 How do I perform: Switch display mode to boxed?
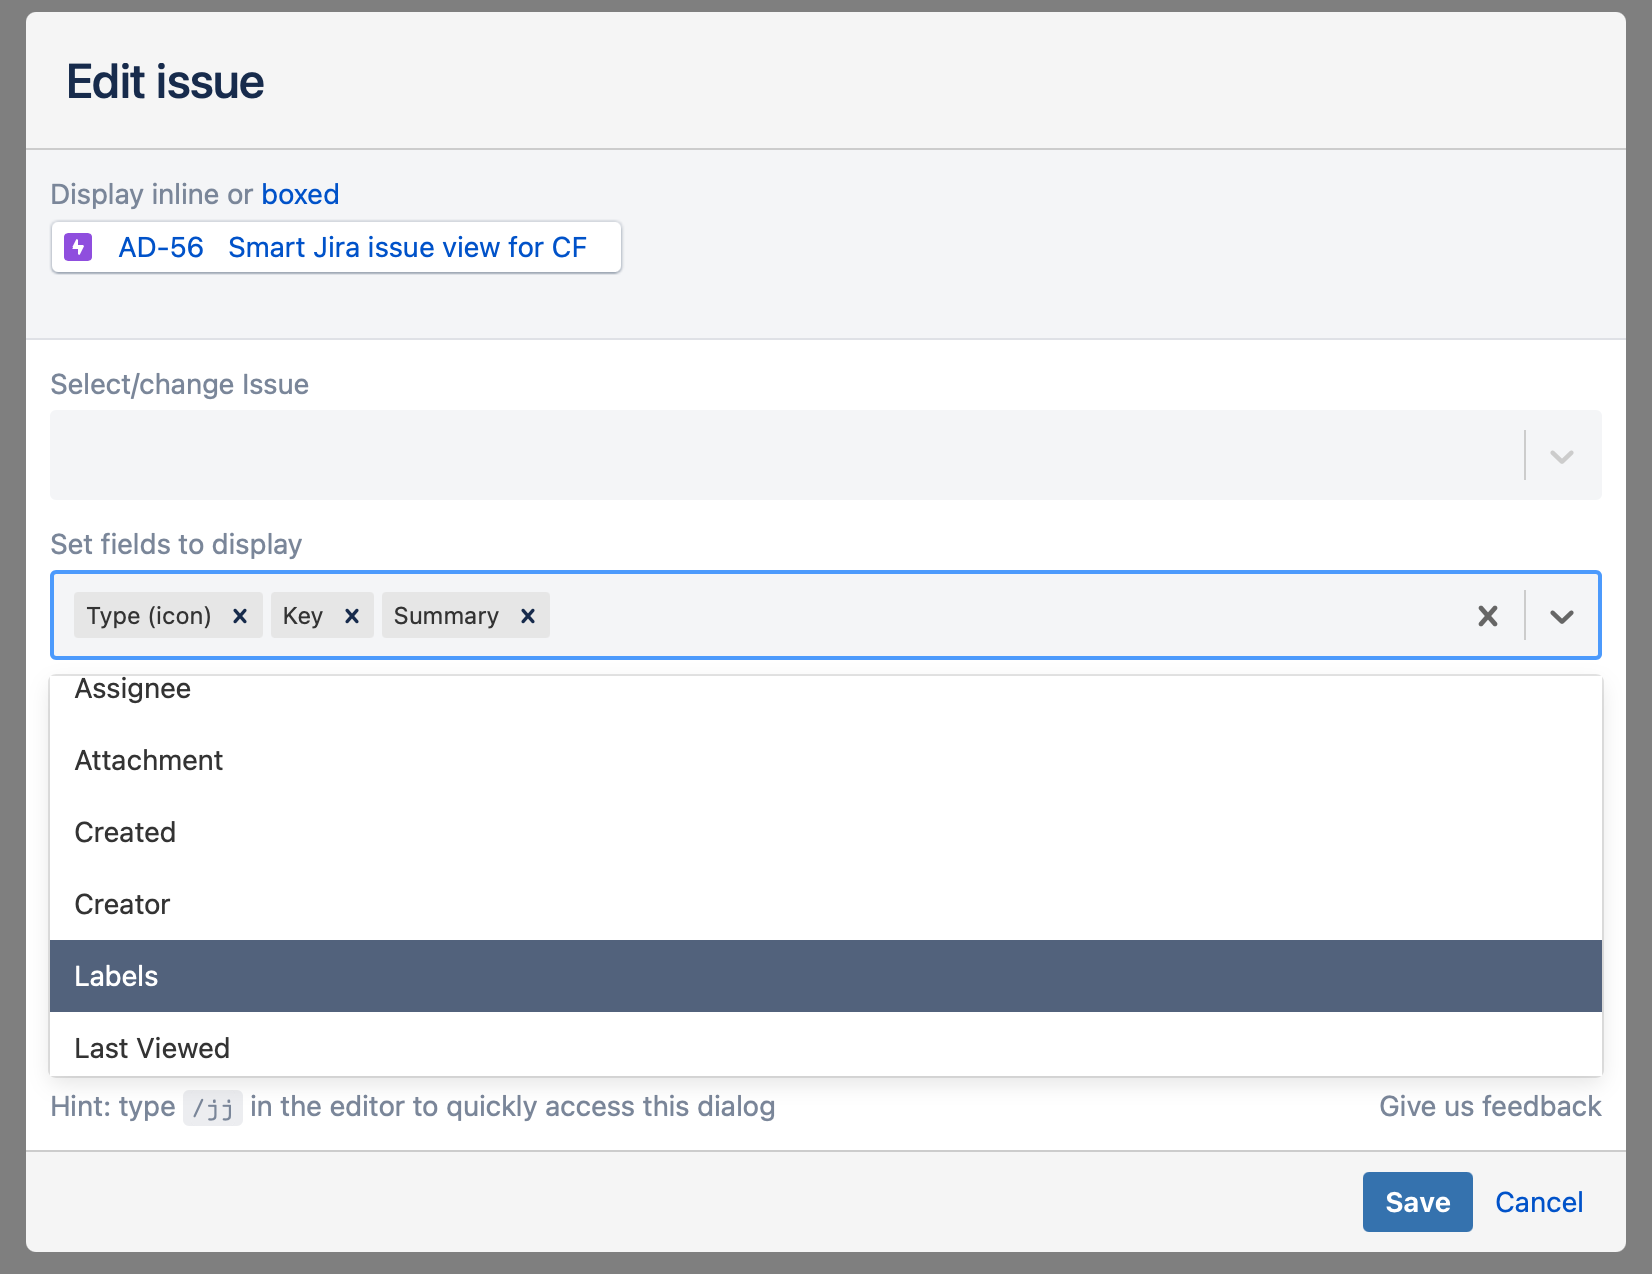pos(300,194)
